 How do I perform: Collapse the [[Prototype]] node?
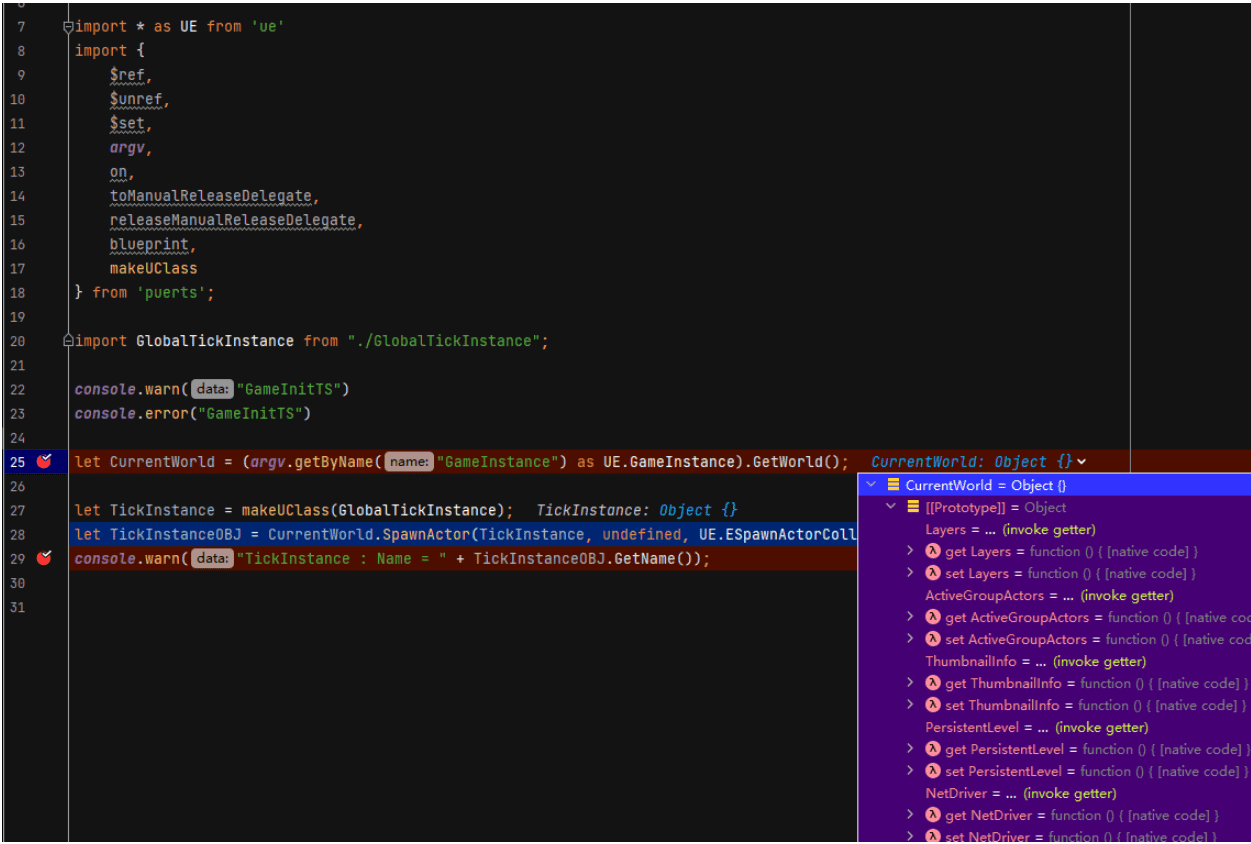[x=891, y=507]
